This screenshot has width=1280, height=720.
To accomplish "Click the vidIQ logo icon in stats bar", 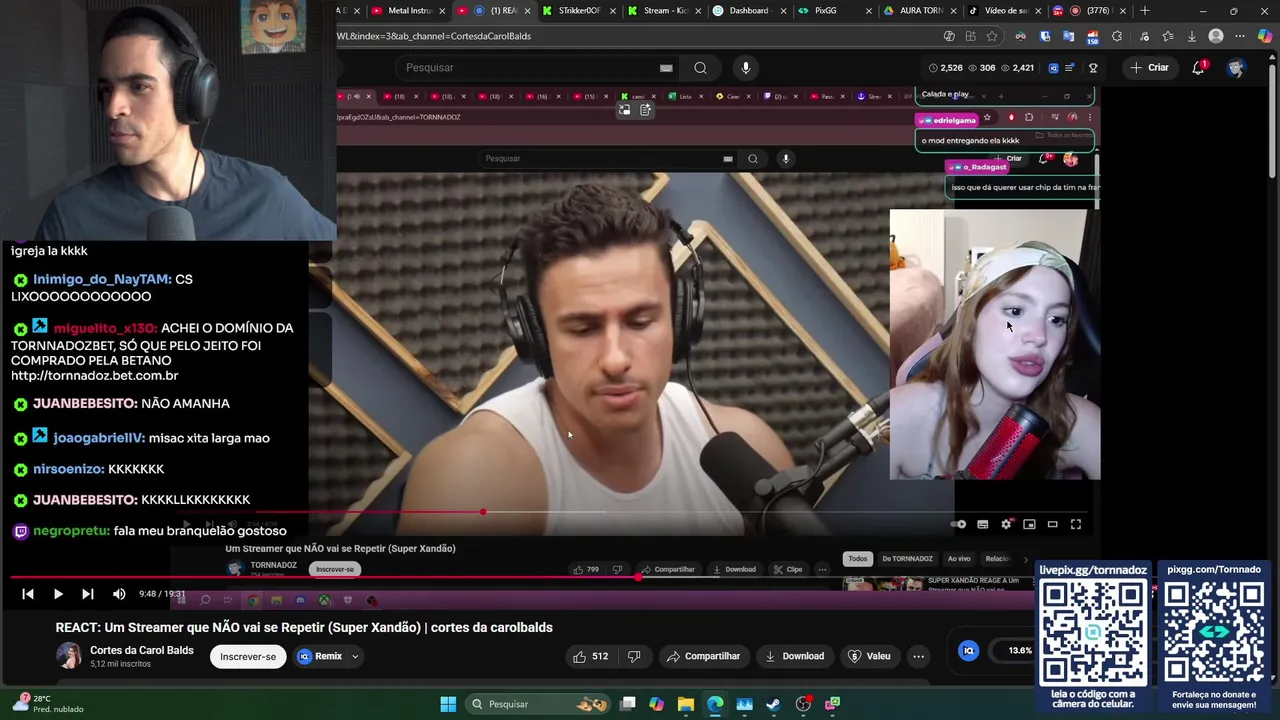I will [x=1053, y=68].
